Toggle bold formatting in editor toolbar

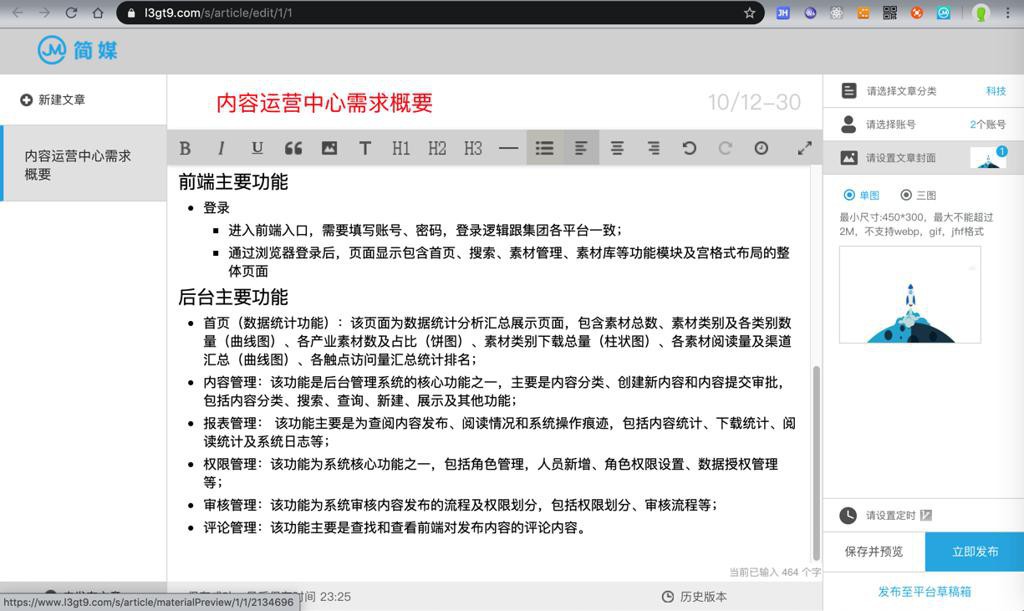click(x=185, y=148)
